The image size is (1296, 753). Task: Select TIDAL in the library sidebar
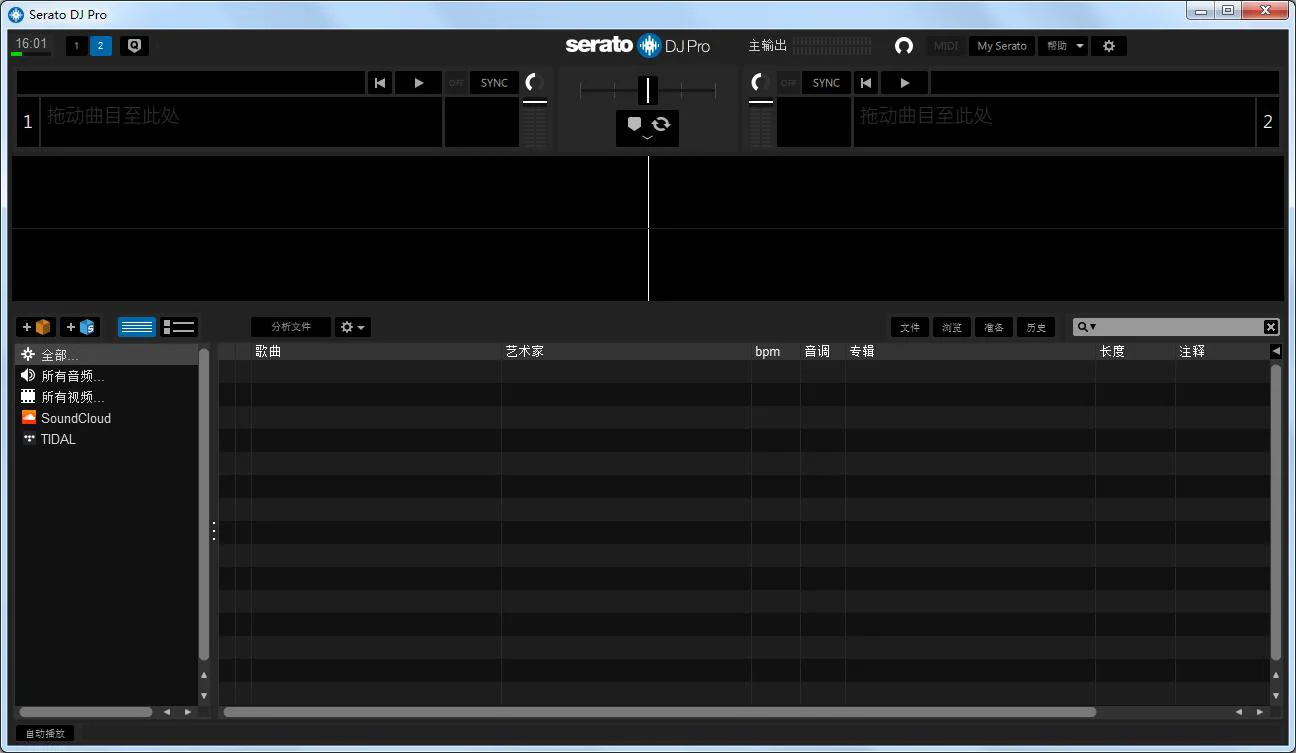click(x=58, y=439)
